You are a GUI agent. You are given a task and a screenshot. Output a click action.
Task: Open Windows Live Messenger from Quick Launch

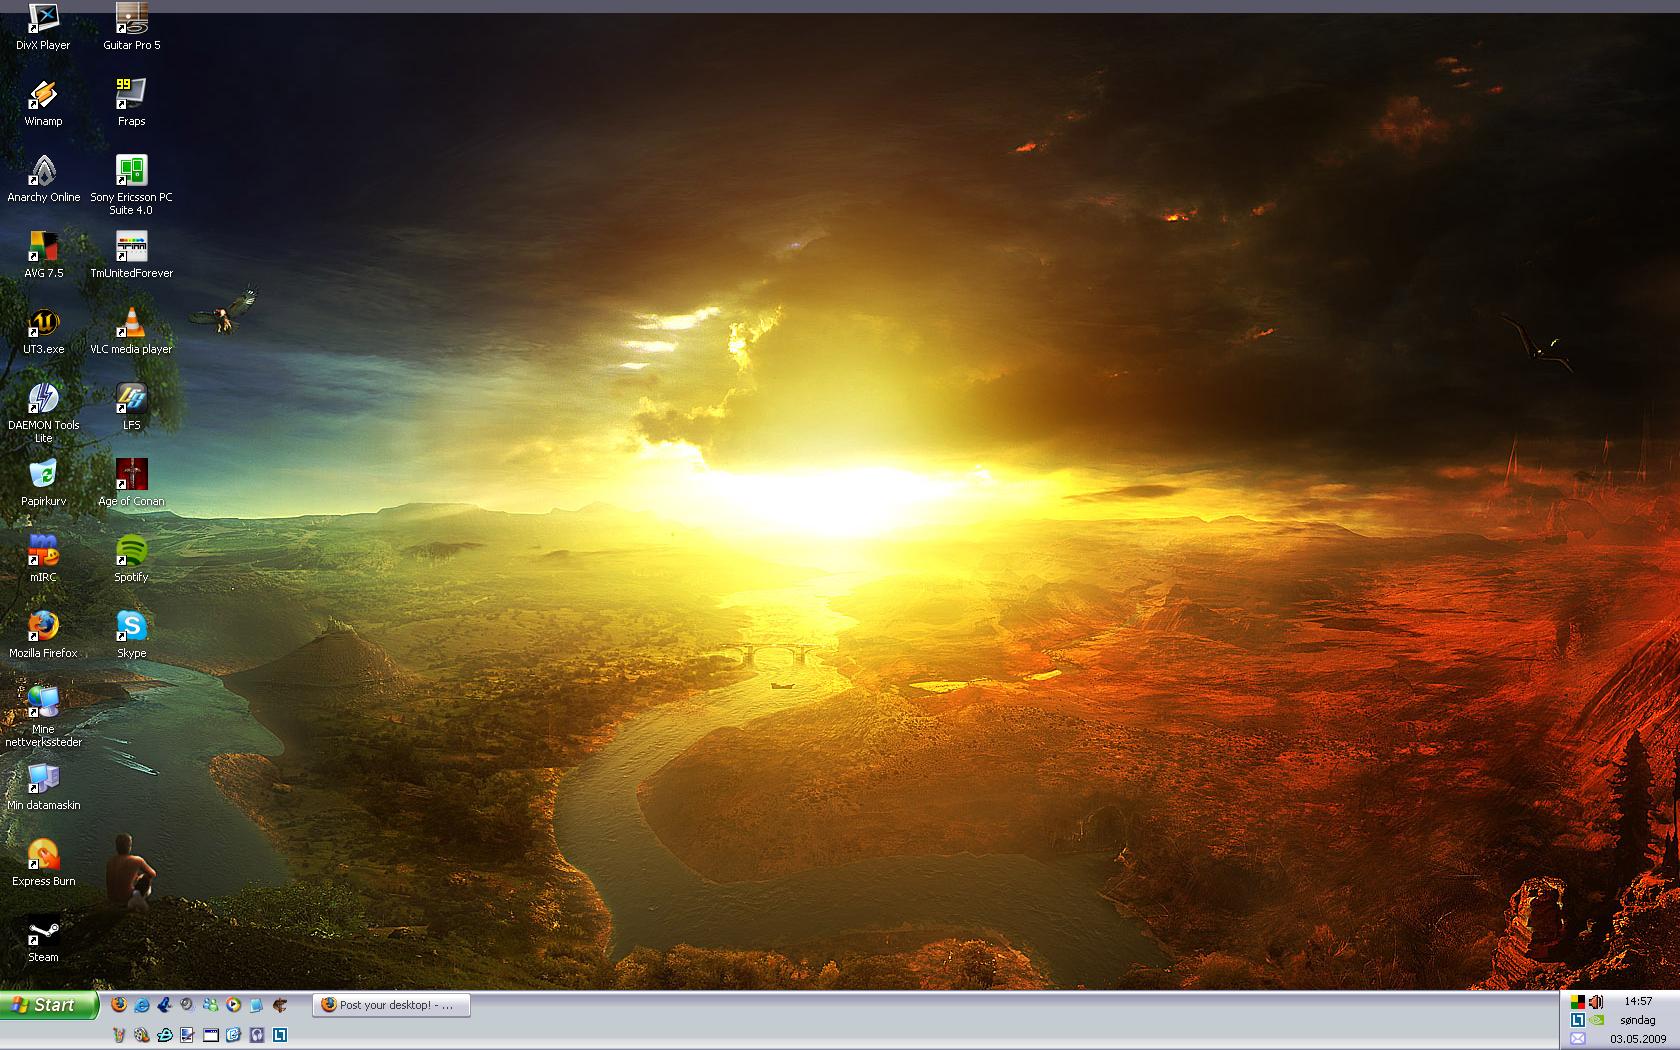pos(211,1004)
